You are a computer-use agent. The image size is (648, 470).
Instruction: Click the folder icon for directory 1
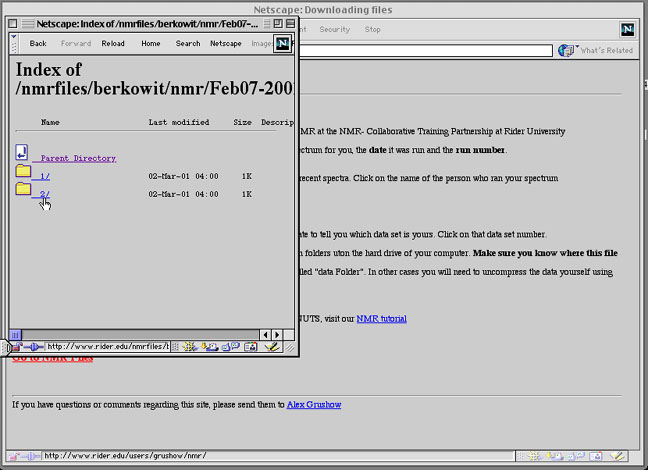[x=23, y=172]
